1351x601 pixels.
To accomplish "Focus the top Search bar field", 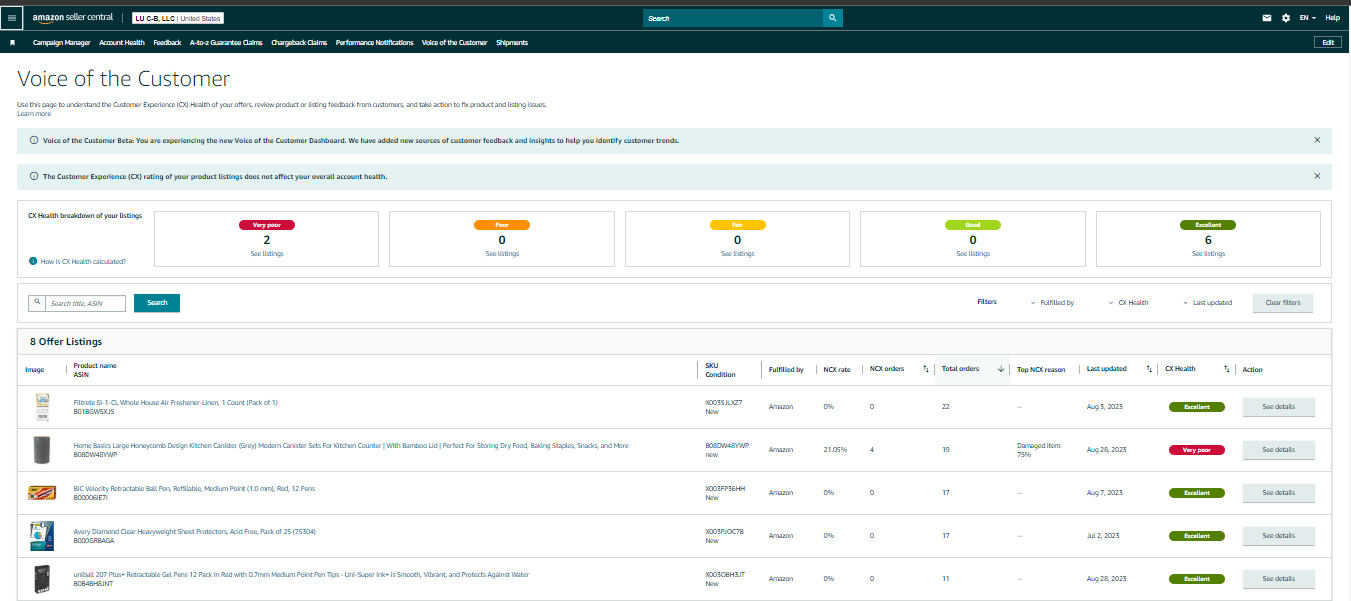I will [x=732, y=18].
